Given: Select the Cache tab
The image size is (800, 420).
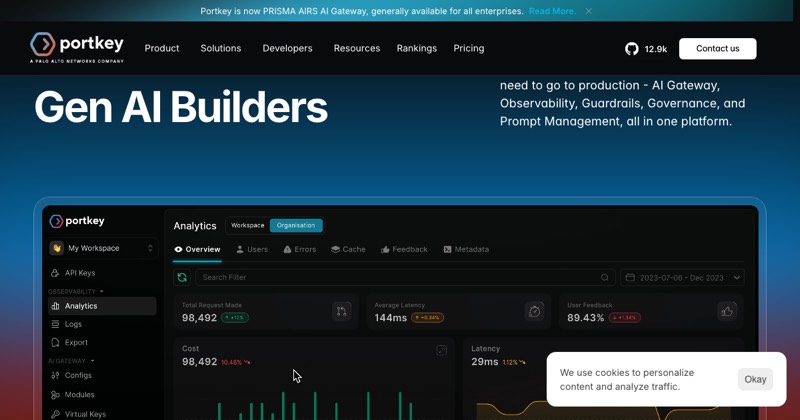Looking at the screenshot, I should coord(348,250).
